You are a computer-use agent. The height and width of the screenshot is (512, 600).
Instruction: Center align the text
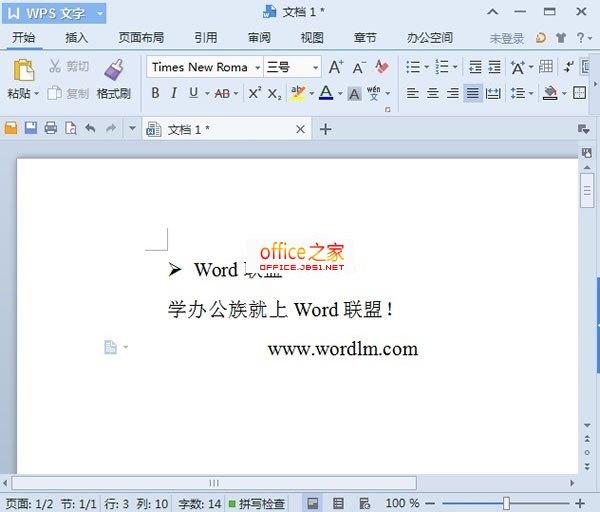432,93
